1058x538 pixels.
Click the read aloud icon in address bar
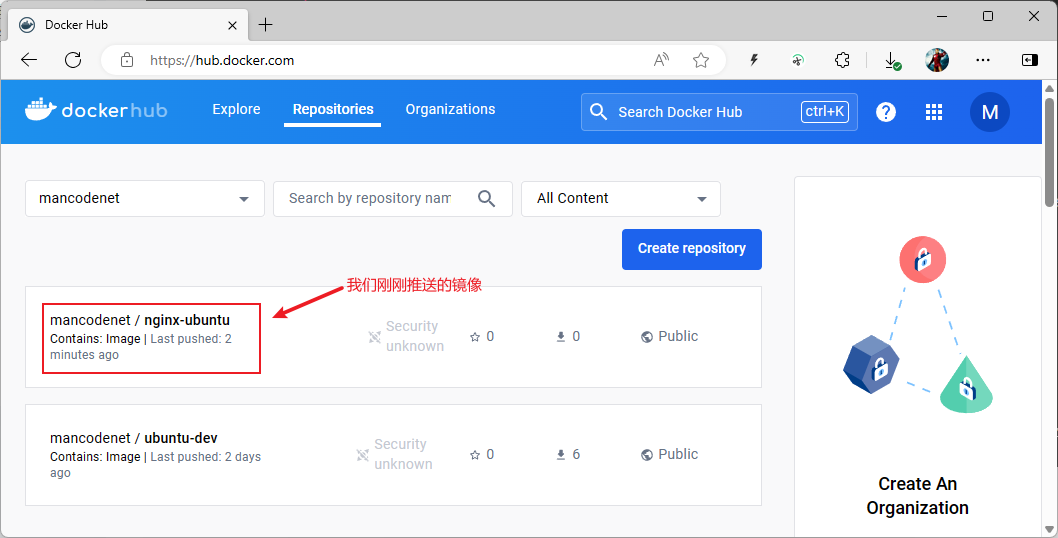pyautogui.click(x=661, y=60)
